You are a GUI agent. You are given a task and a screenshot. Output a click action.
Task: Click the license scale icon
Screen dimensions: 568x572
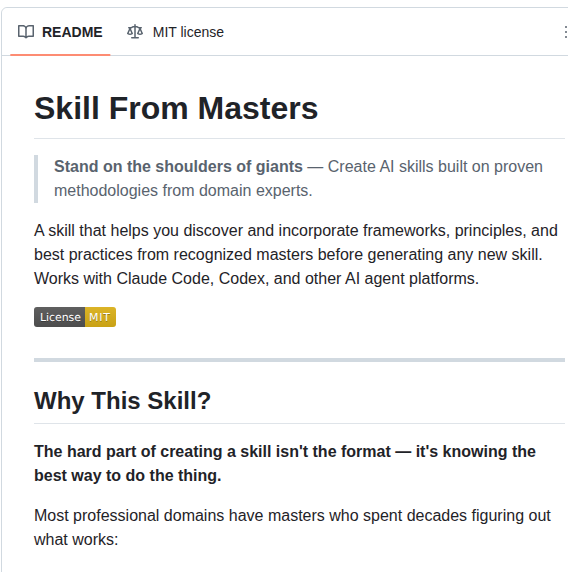click(x=135, y=32)
